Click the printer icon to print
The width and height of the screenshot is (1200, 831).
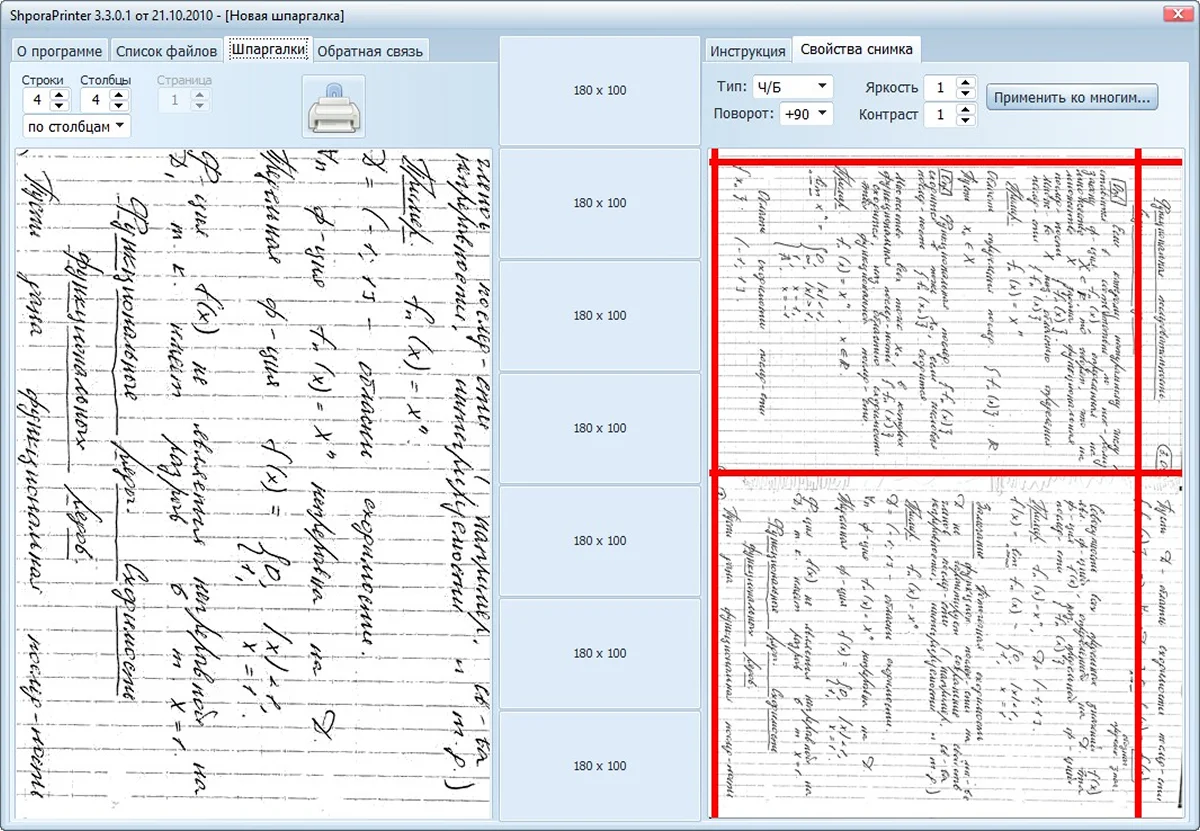tap(333, 106)
